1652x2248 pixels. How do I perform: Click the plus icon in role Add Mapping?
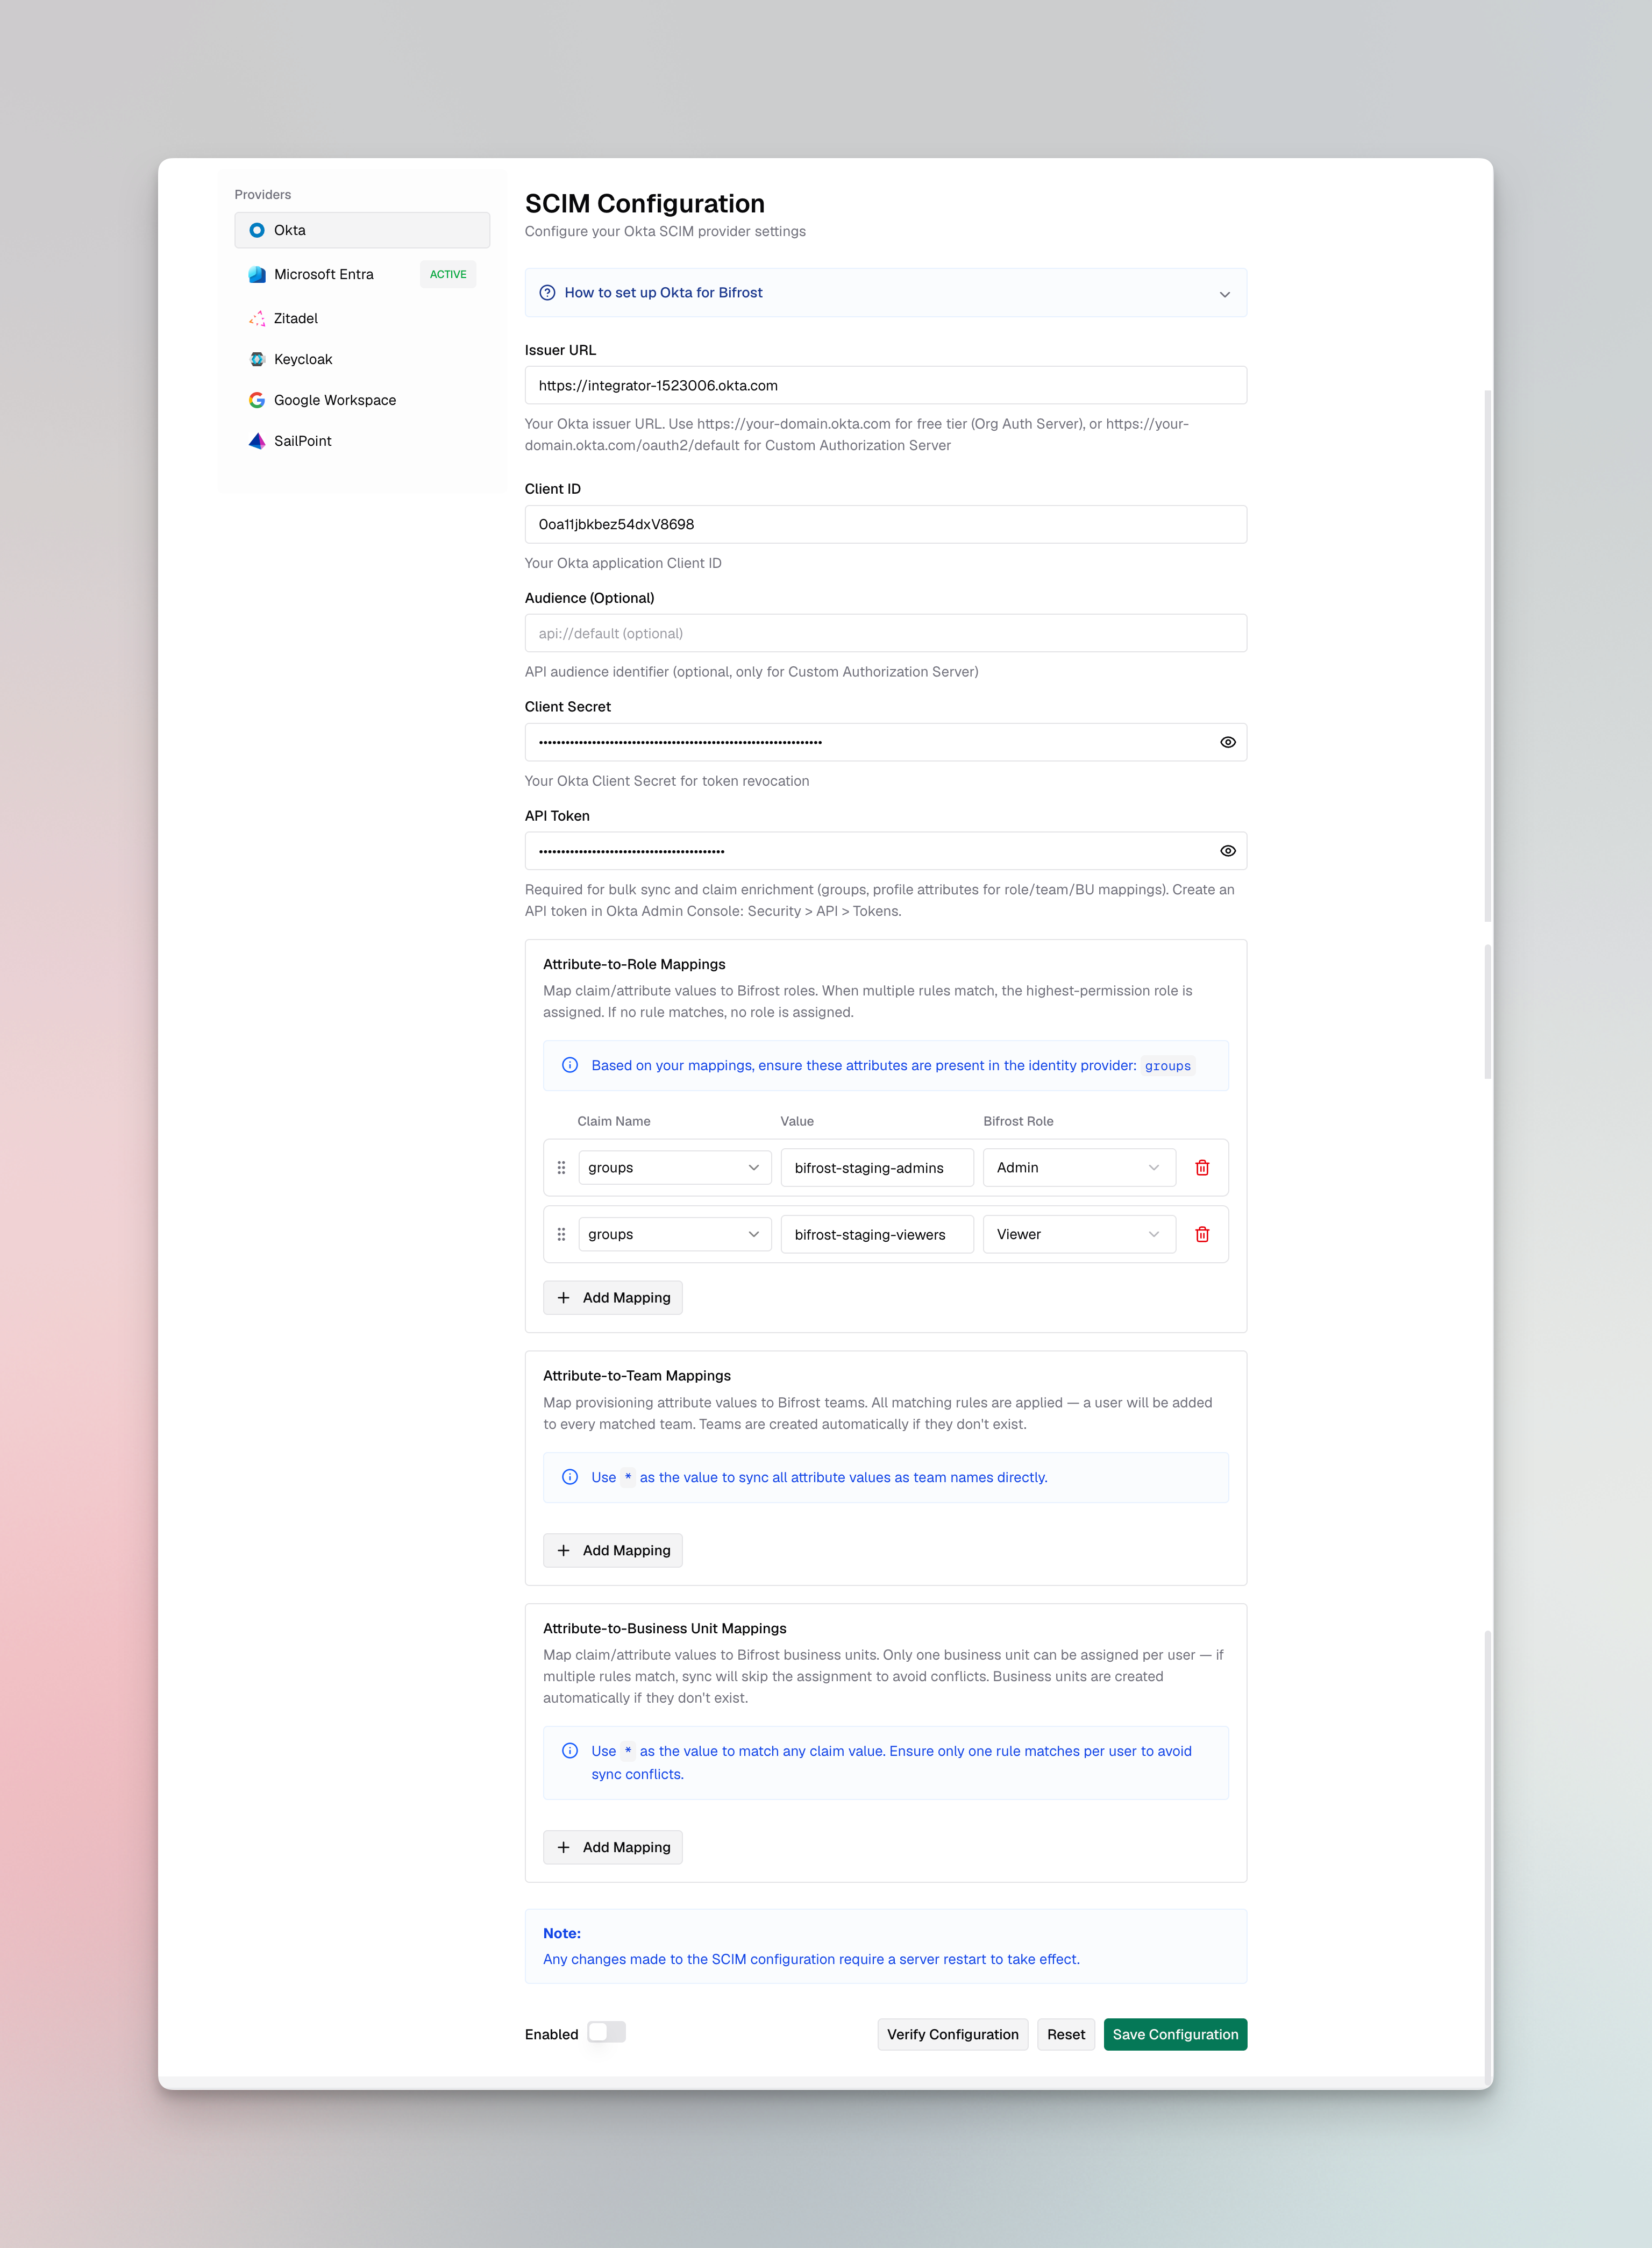coord(563,1298)
